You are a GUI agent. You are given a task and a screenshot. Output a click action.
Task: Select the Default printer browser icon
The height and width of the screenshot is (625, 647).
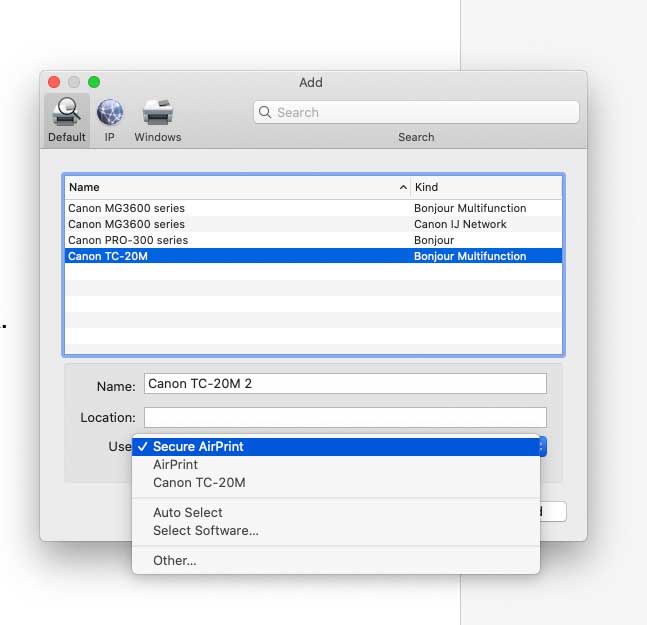(66, 120)
